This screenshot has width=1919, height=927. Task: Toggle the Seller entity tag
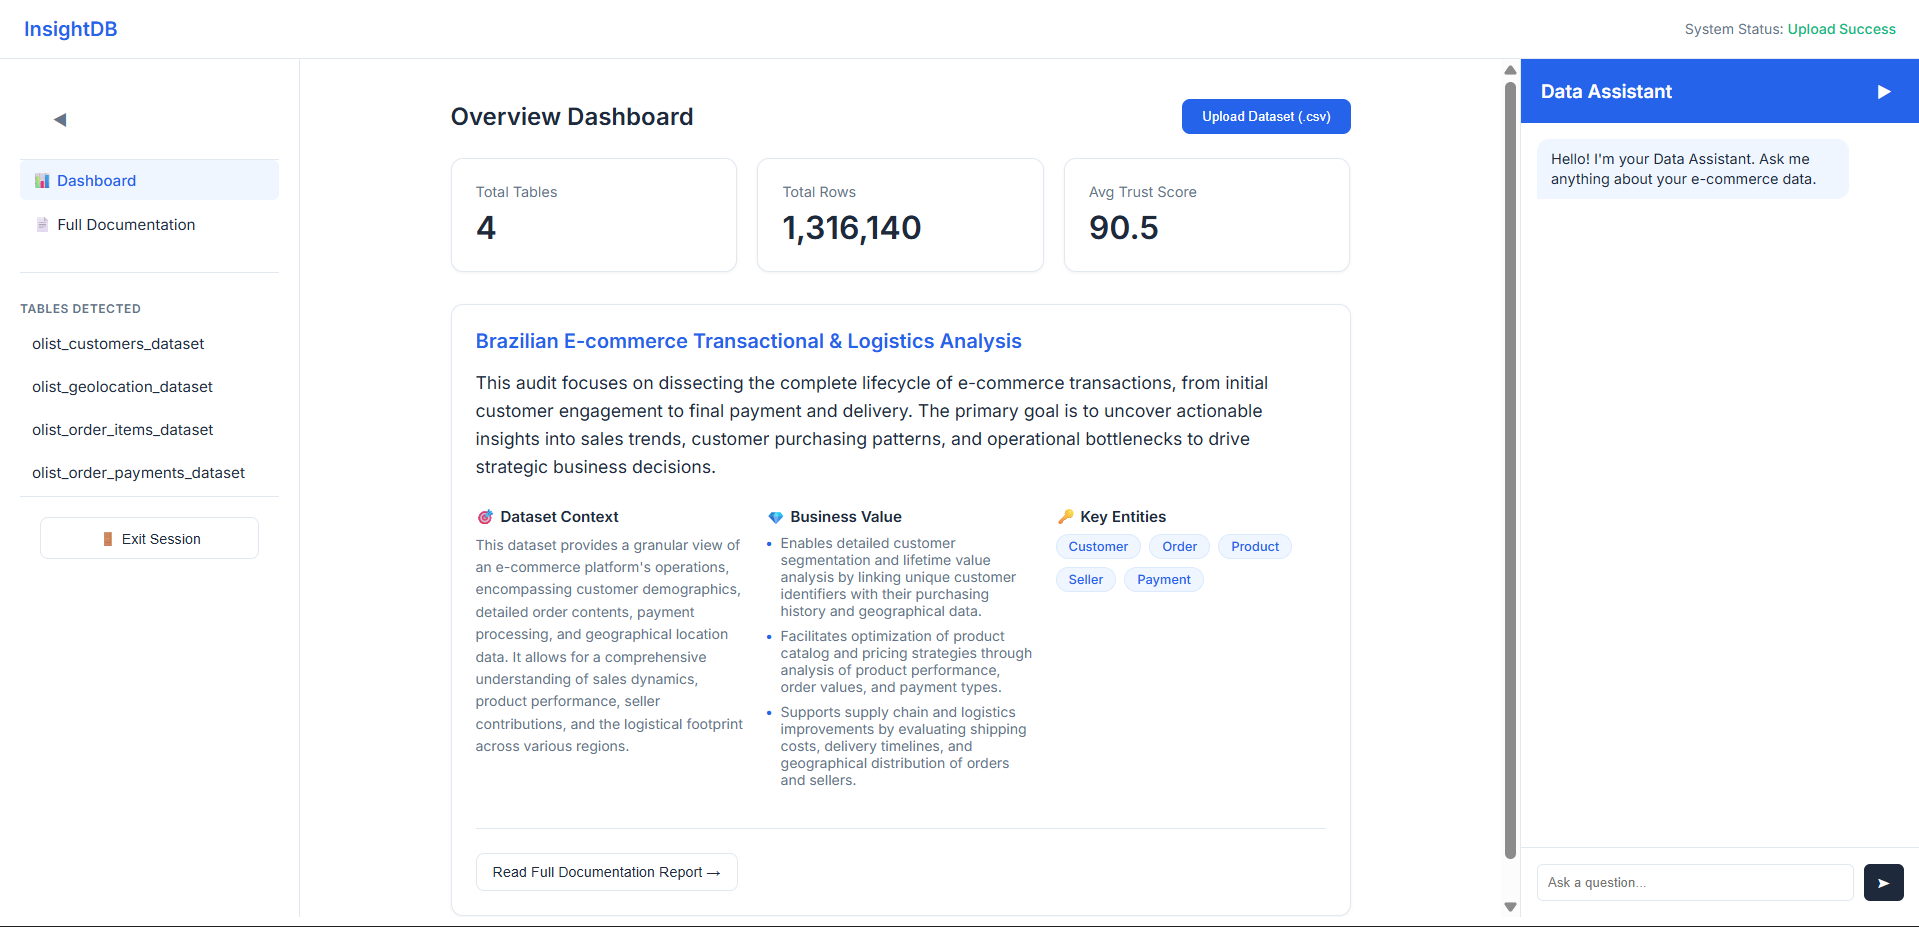(1085, 579)
